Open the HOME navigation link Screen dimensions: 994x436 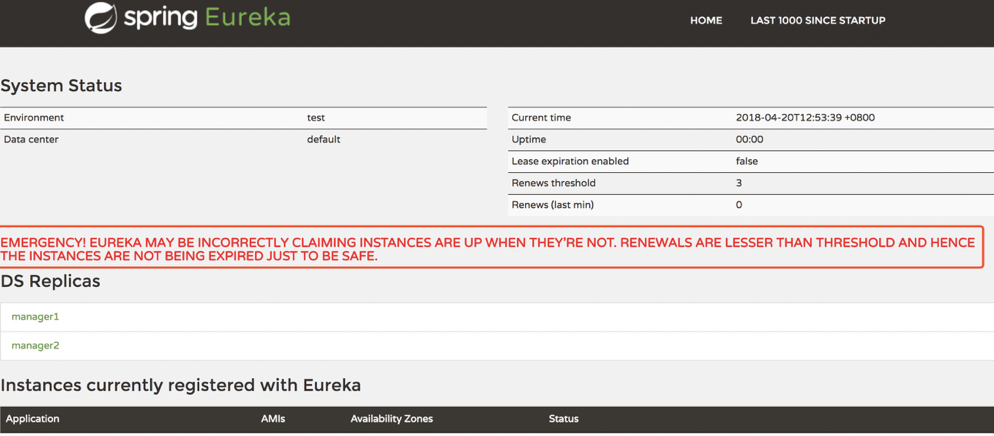[706, 21]
